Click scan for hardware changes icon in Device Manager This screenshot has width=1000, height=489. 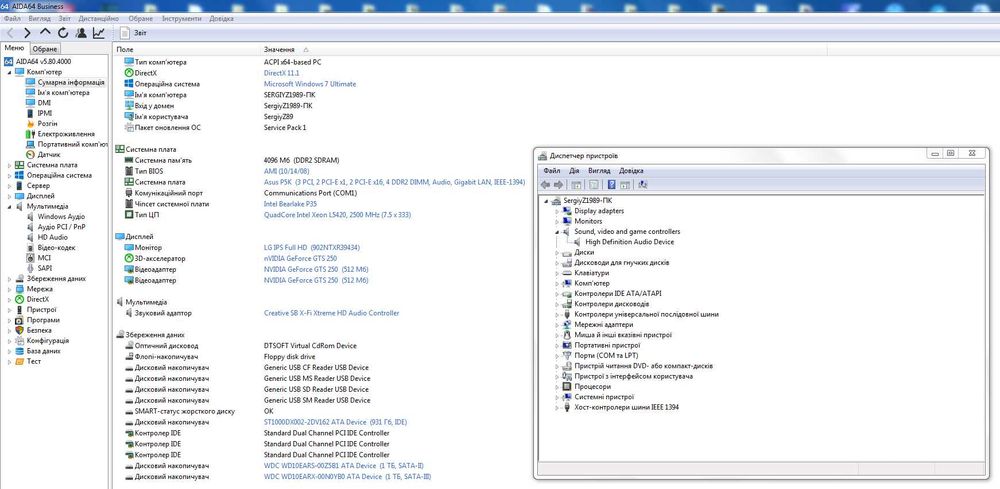click(643, 184)
